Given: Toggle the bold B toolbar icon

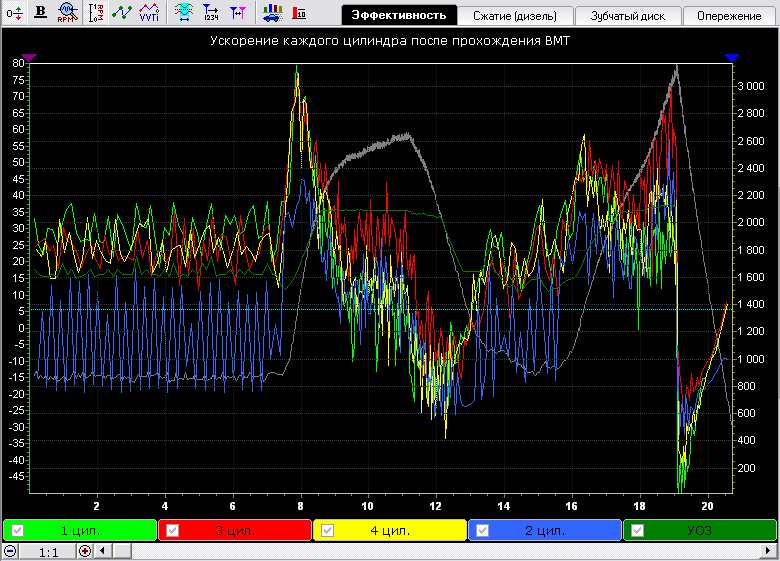Looking at the screenshot, I should point(40,12).
